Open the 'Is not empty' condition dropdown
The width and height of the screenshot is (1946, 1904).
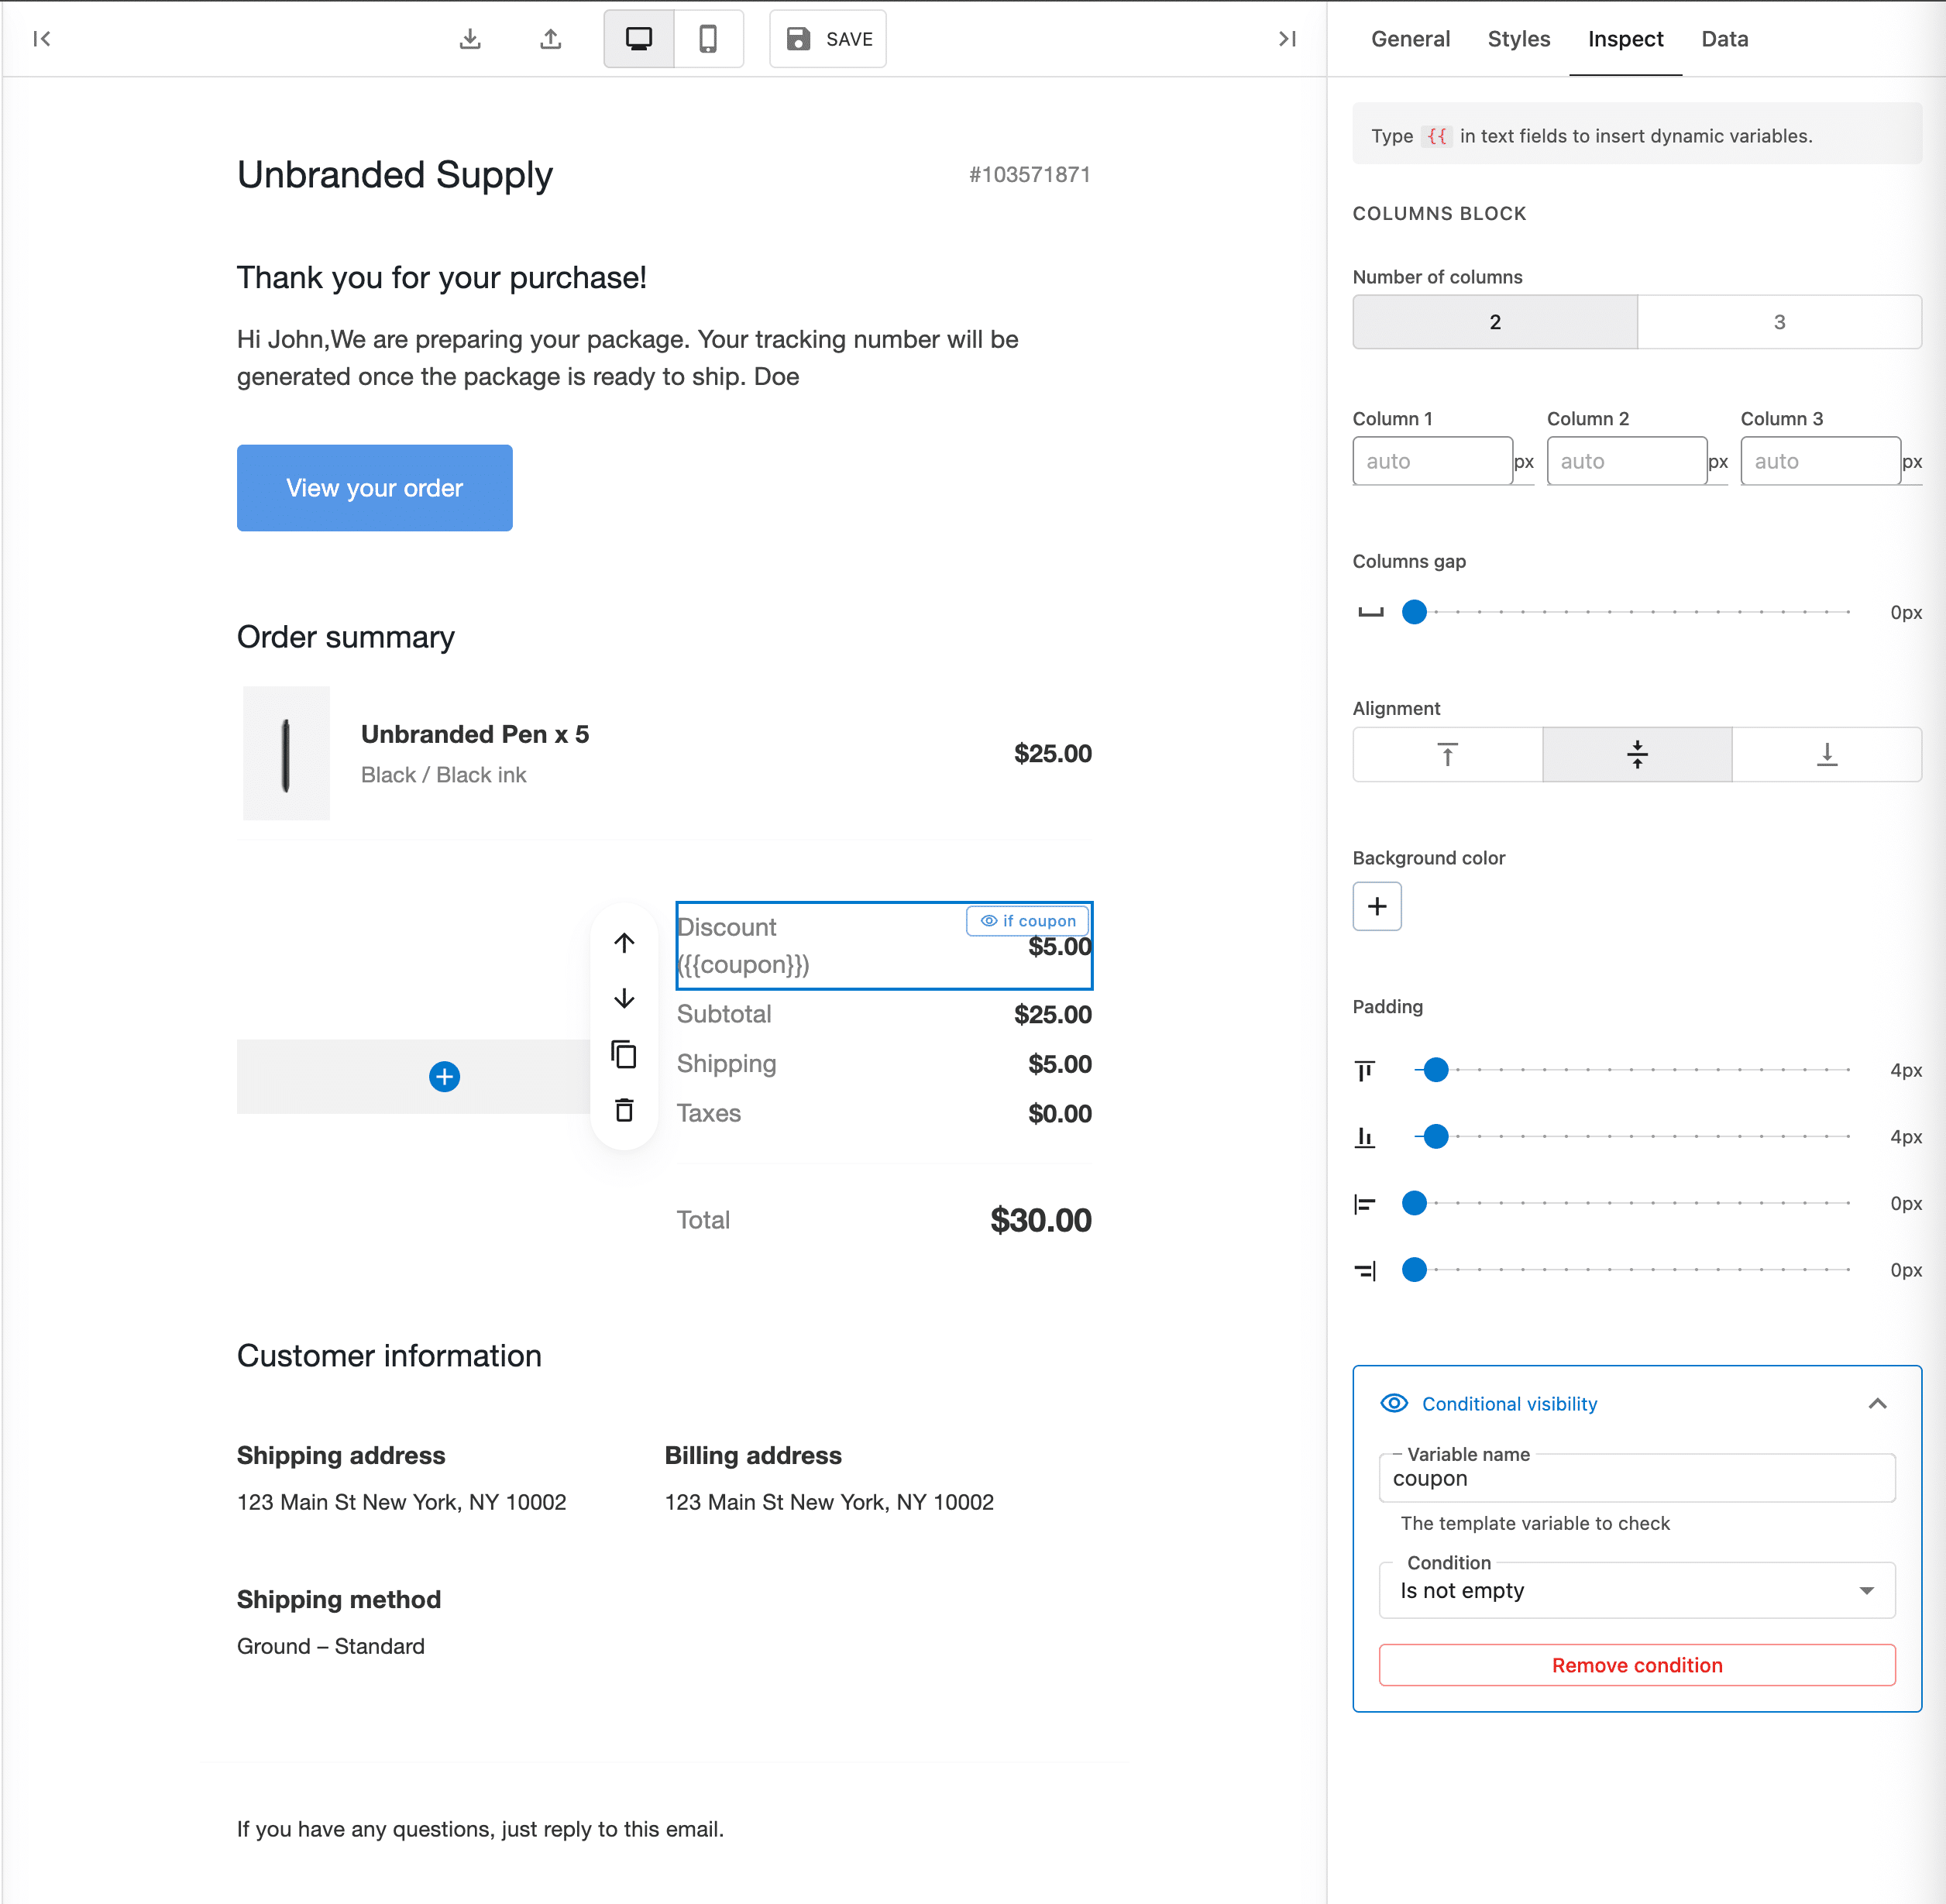pos(1636,1590)
